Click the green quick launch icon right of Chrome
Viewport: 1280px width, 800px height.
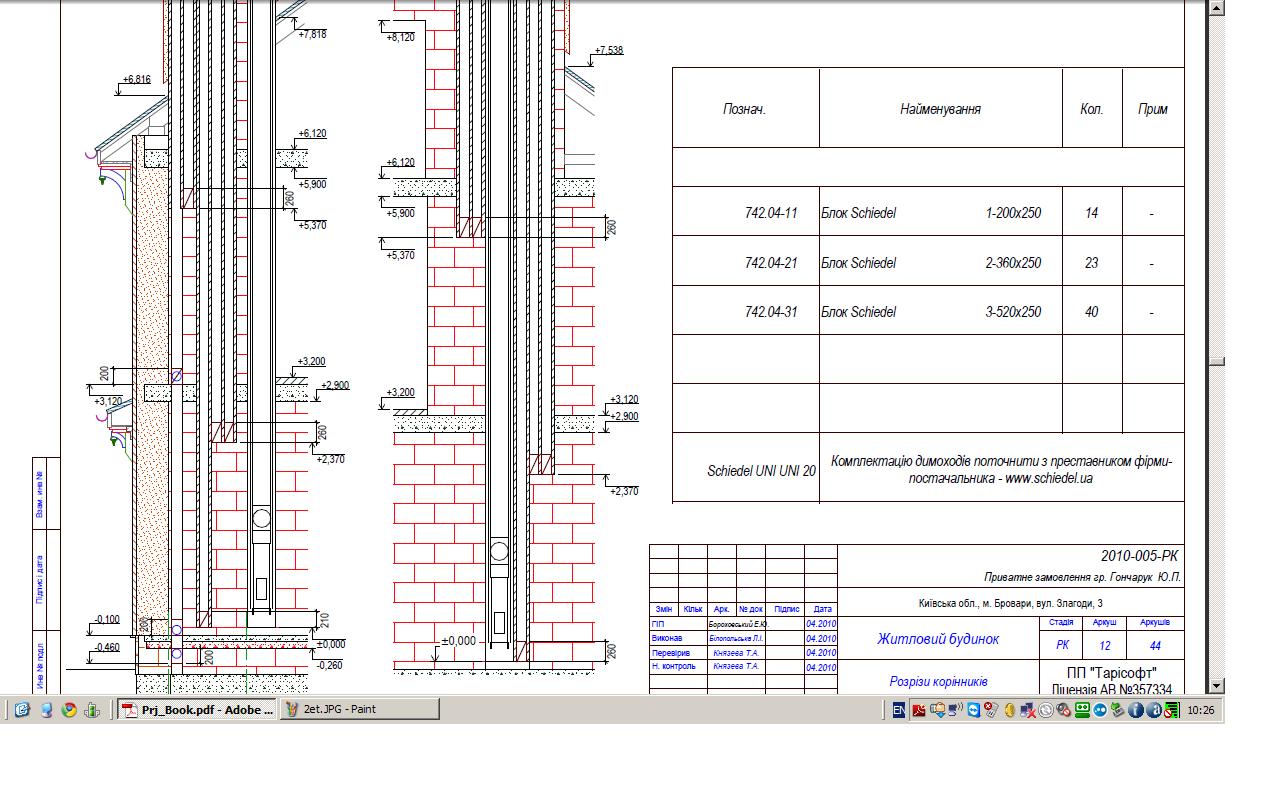pyautogui.click(x=92, y=710)
